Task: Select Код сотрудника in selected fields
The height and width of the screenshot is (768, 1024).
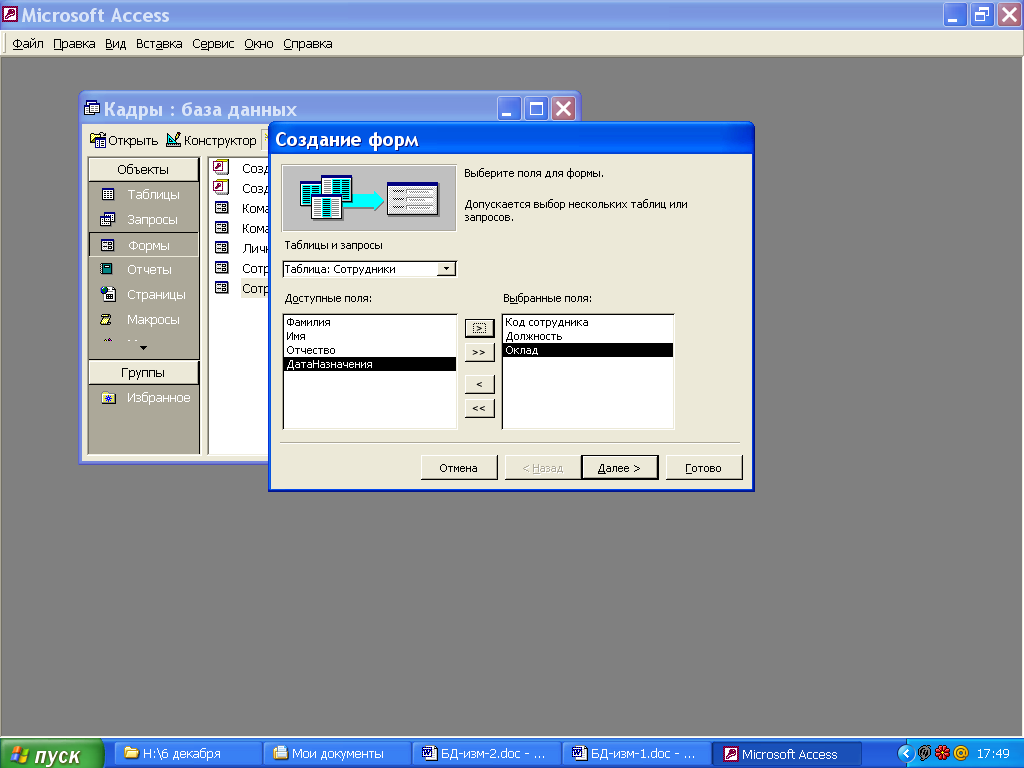Action: pos(588,322)
